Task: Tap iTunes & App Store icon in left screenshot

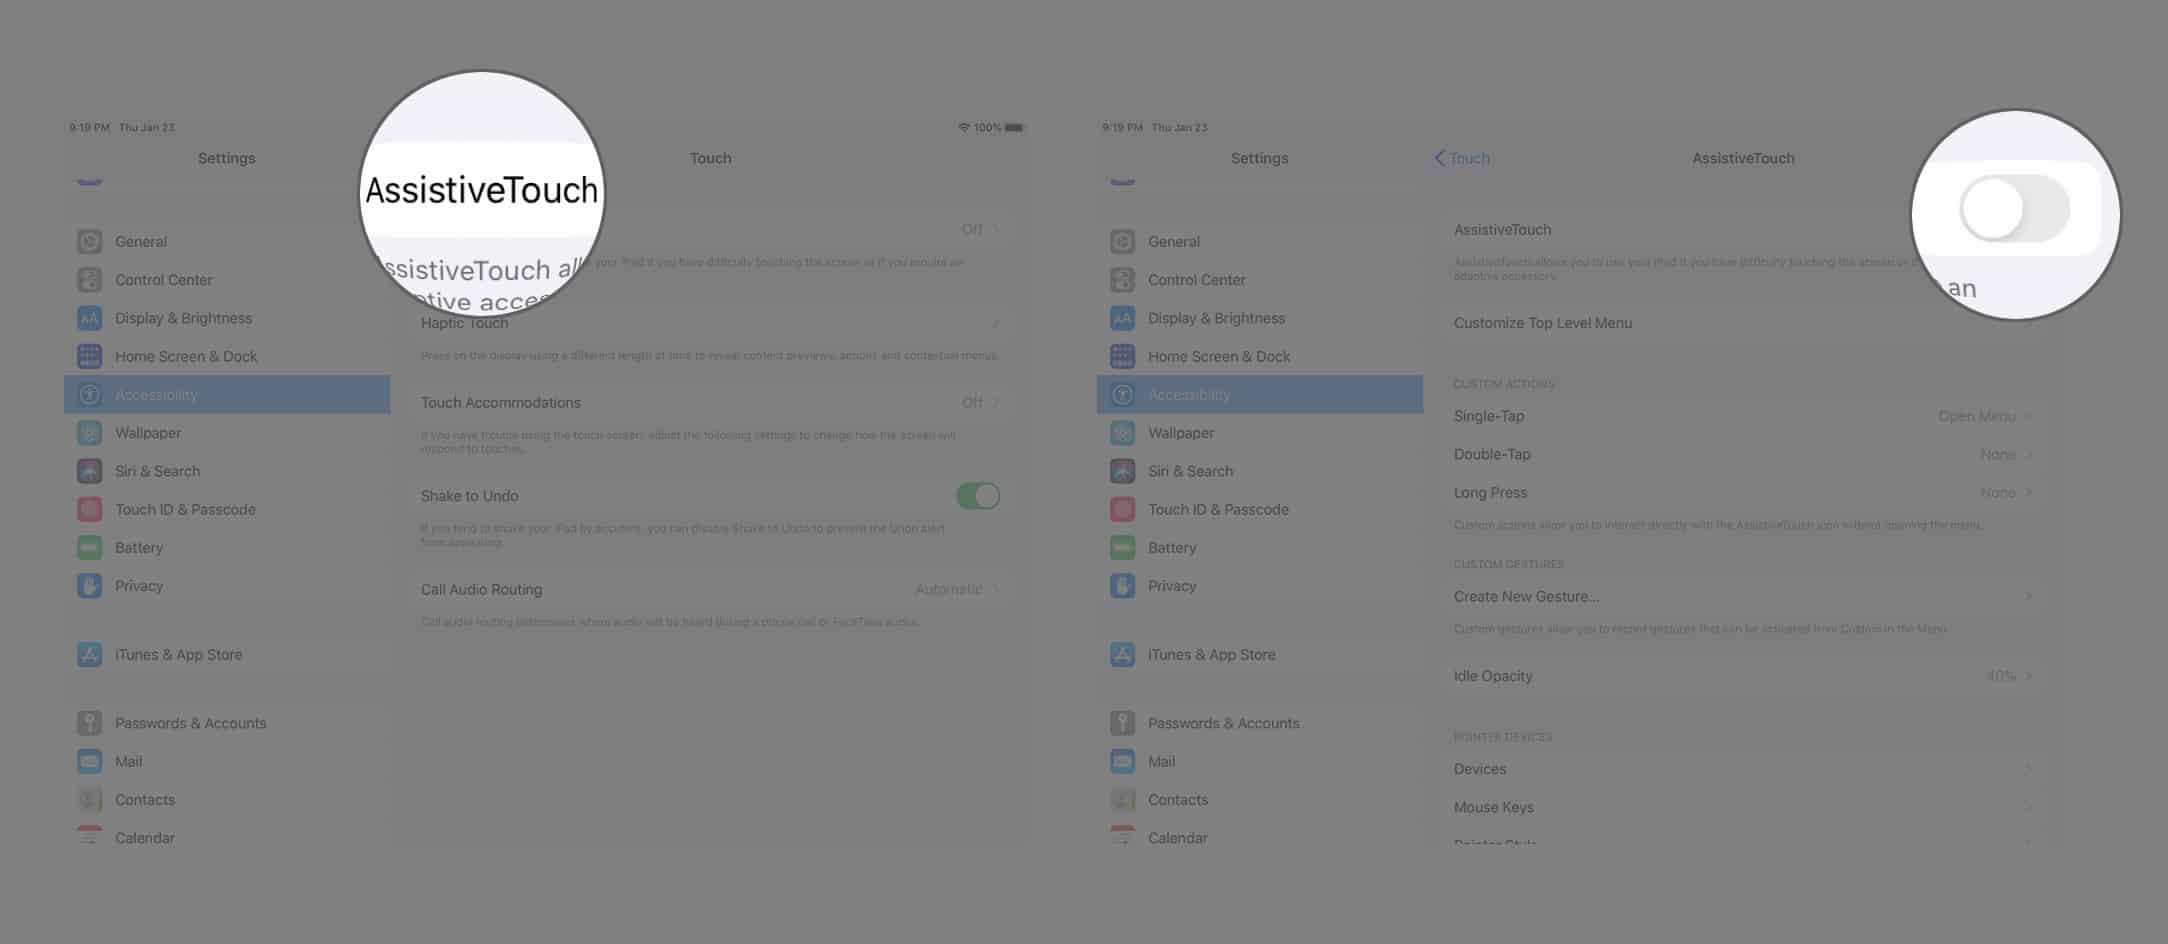Action: click(x=90, y=655)
